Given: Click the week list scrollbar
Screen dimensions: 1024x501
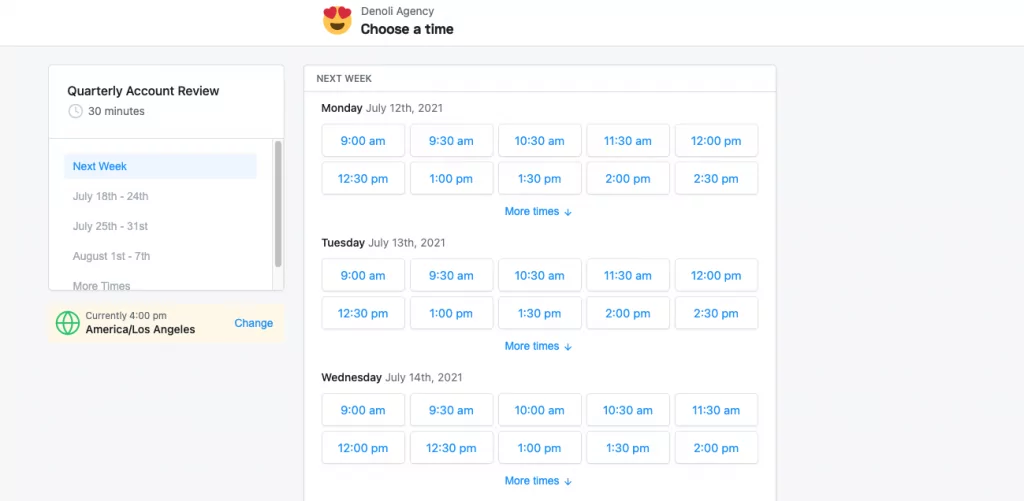Looking at the screenshot, I should [278, 204].
